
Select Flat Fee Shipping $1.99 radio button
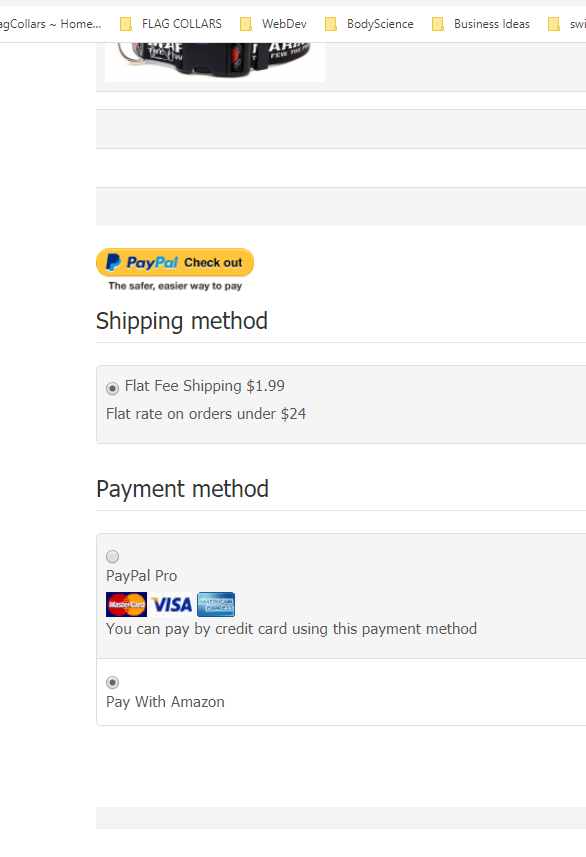(112, 388)
